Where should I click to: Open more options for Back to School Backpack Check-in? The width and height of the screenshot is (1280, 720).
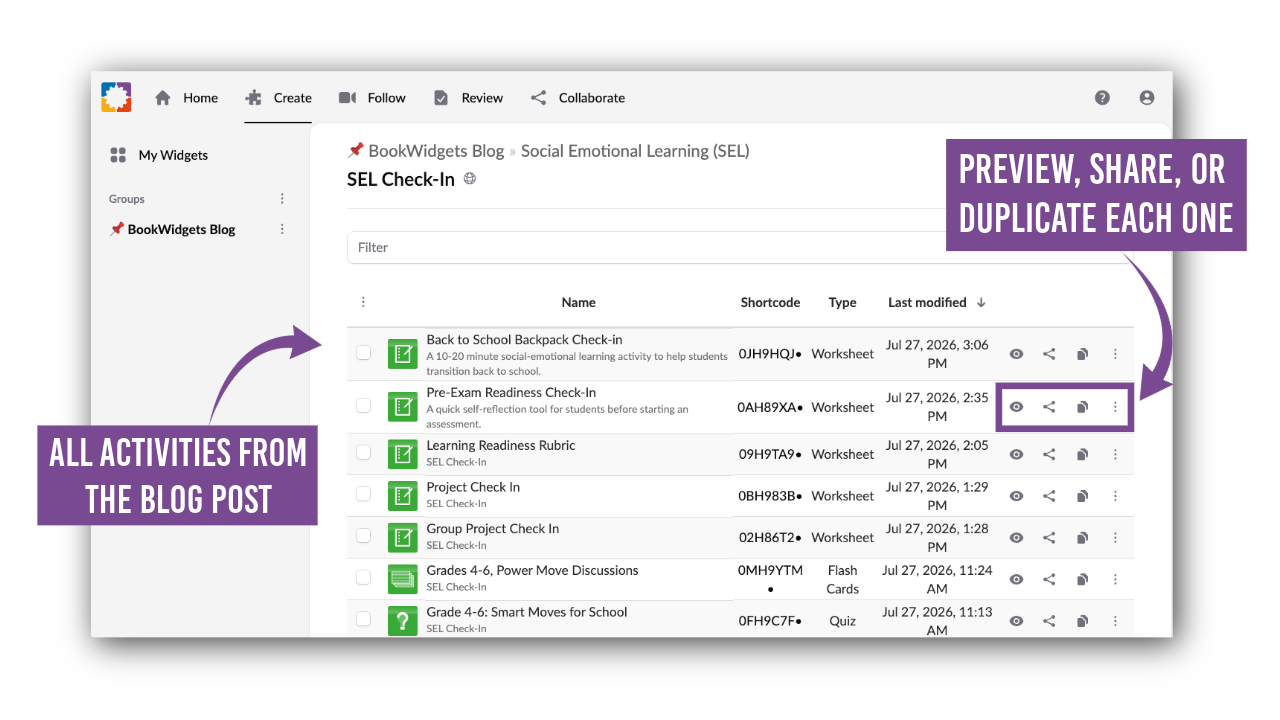1115,354
